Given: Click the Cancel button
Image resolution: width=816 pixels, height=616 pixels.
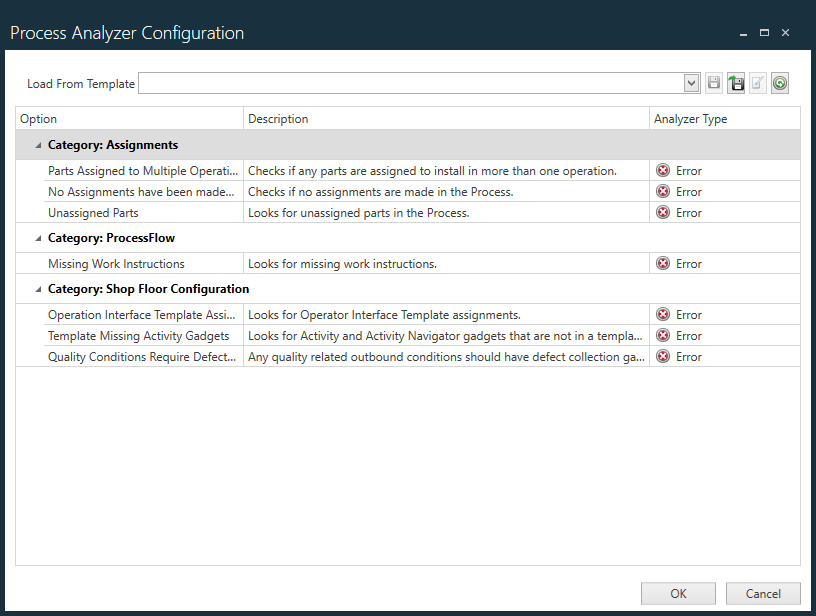Looking at the screenshot, I should (763, 593).
